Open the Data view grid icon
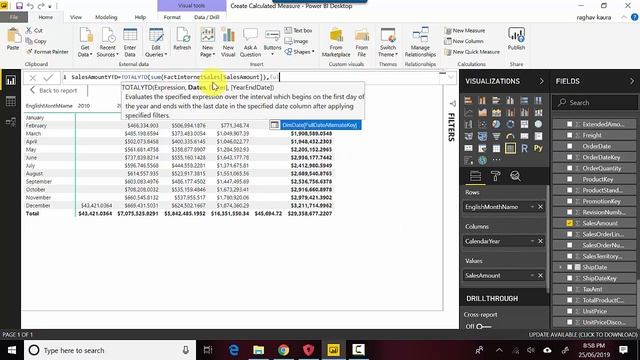Image resolution: width=640 pixels, height=360 pixels. [x=11, y=101]
